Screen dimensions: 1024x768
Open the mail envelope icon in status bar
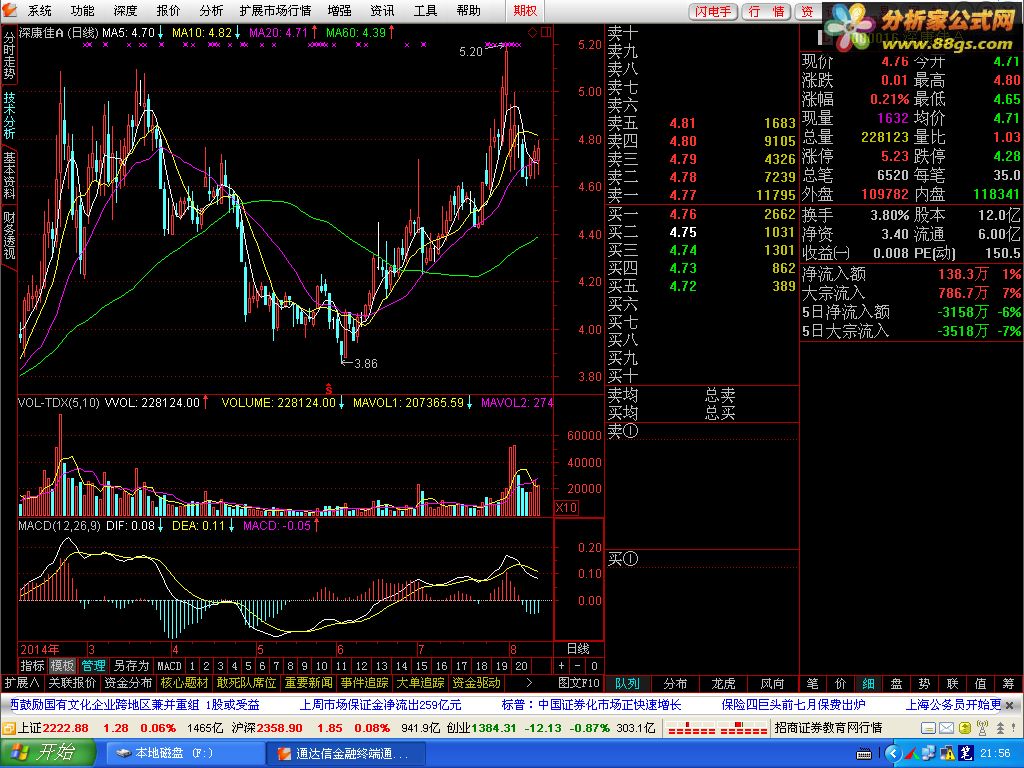[947, 728]
